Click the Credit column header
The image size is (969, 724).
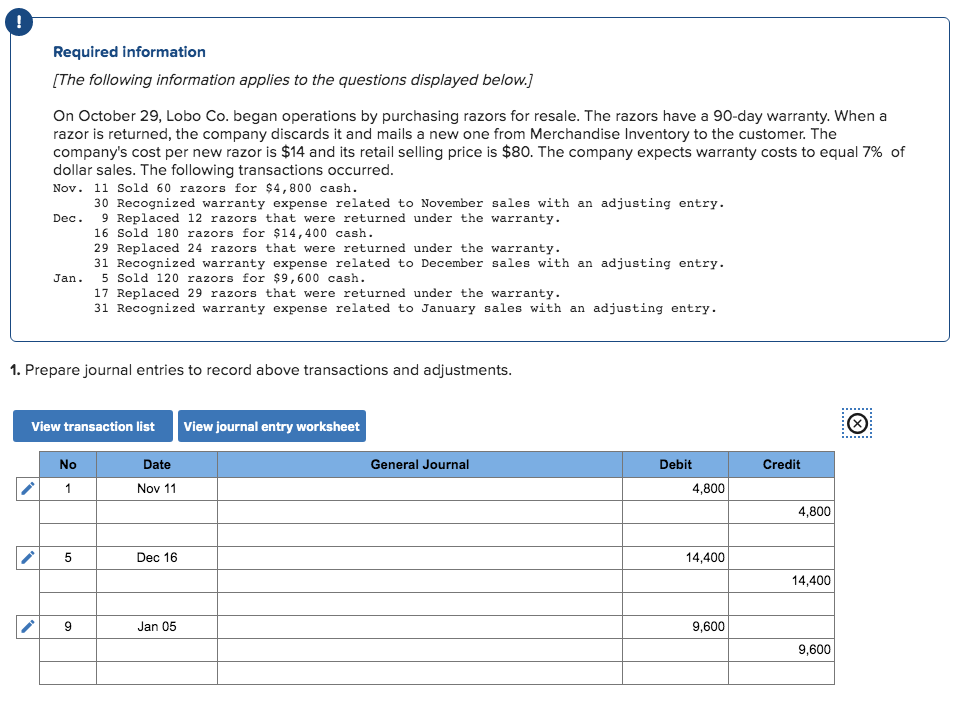tap(781, 464)
